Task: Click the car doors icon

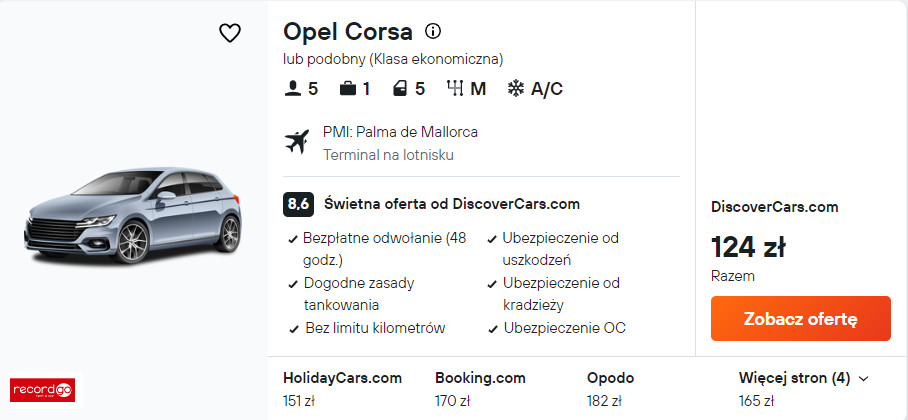Action: pos(400,89)
